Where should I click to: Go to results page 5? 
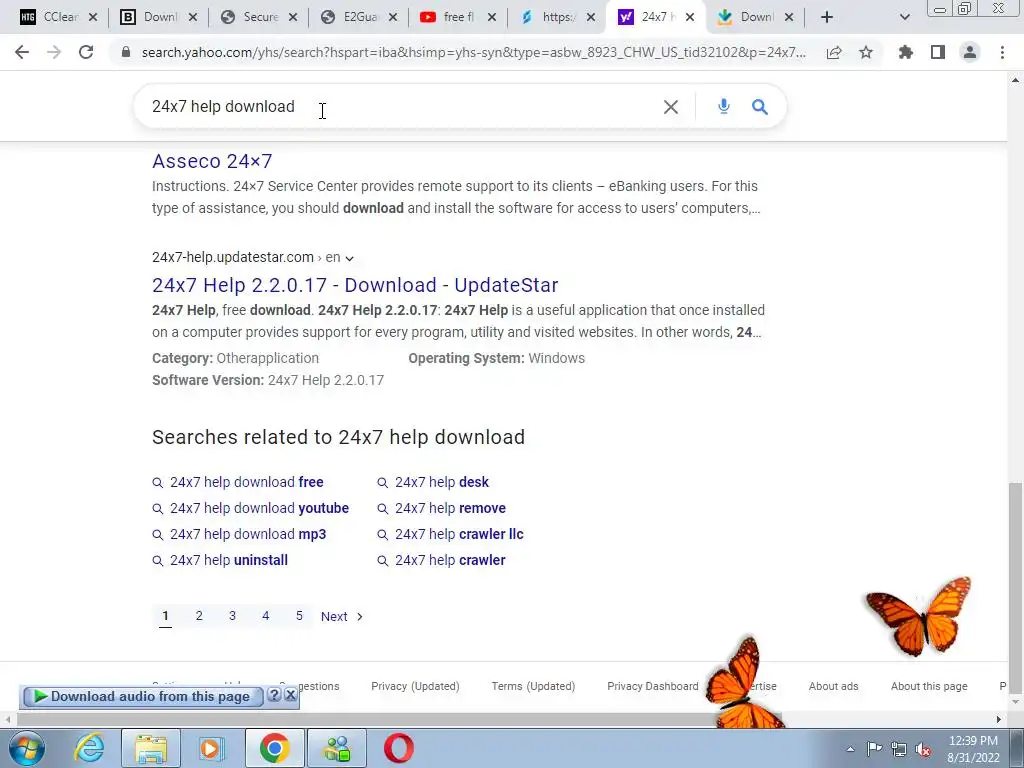click(299, 616)
